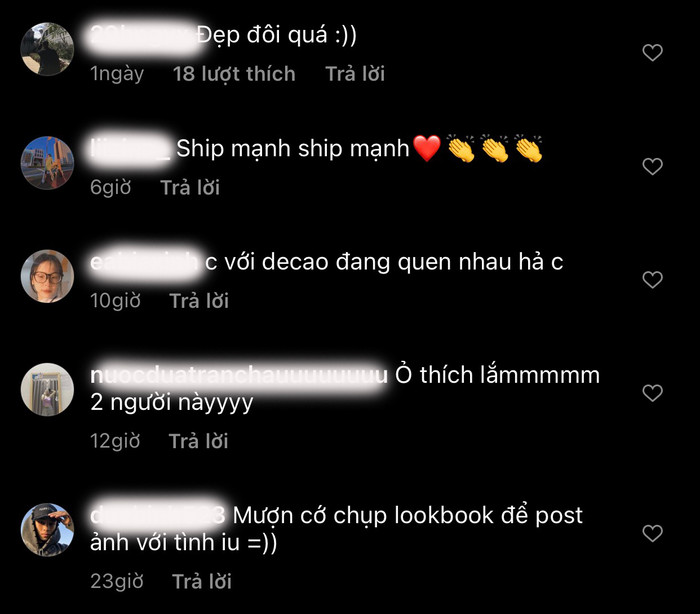Like the comment asking about decao
This screenshot has height=614, width=700.
[x=652, y=280]
